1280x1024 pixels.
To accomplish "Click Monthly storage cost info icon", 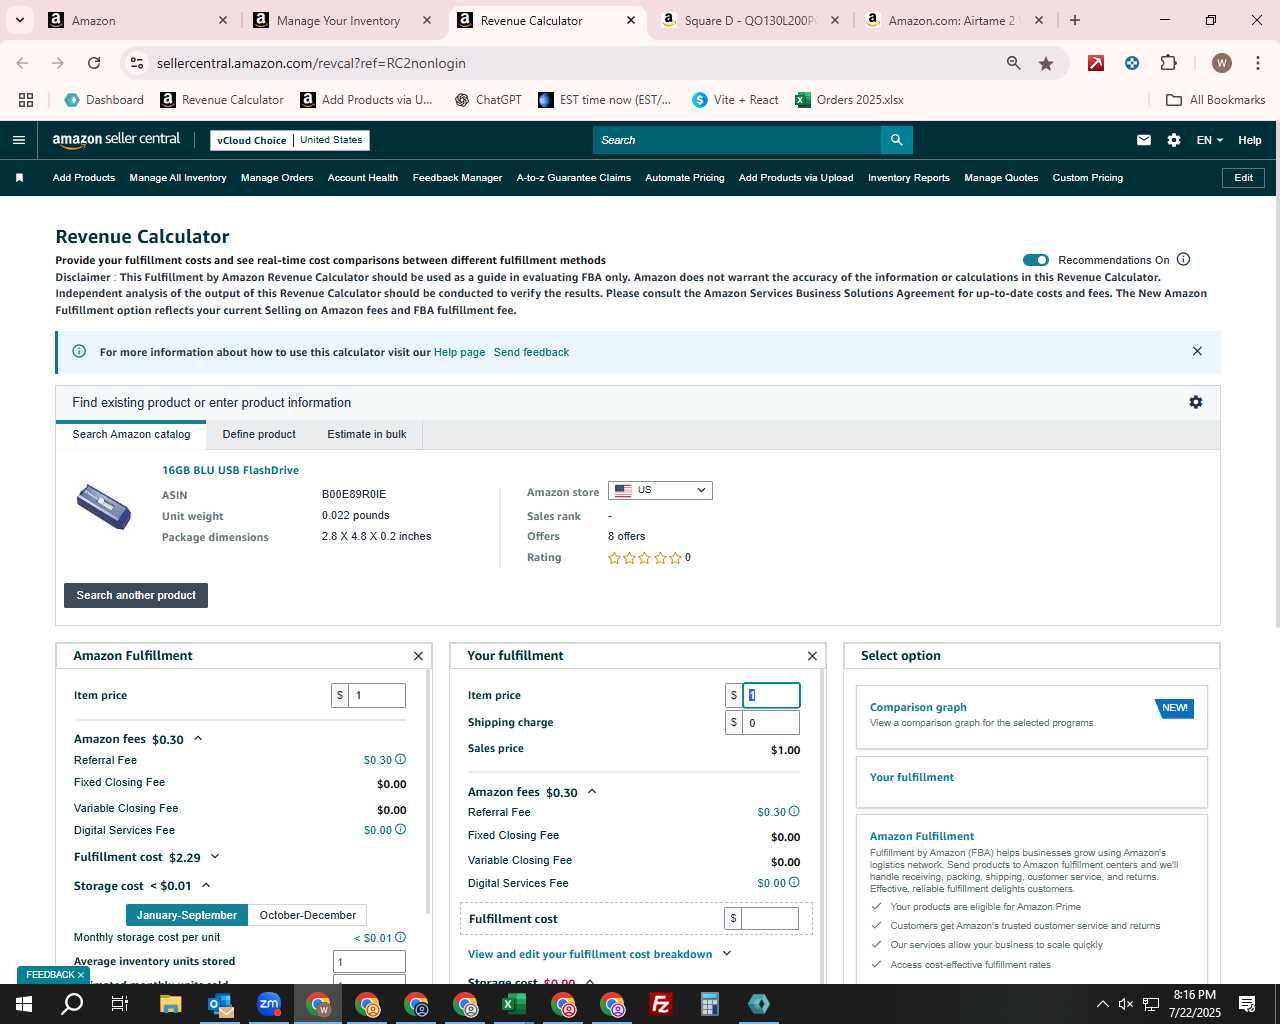I will pyautogui.click(x=400, y=938).
